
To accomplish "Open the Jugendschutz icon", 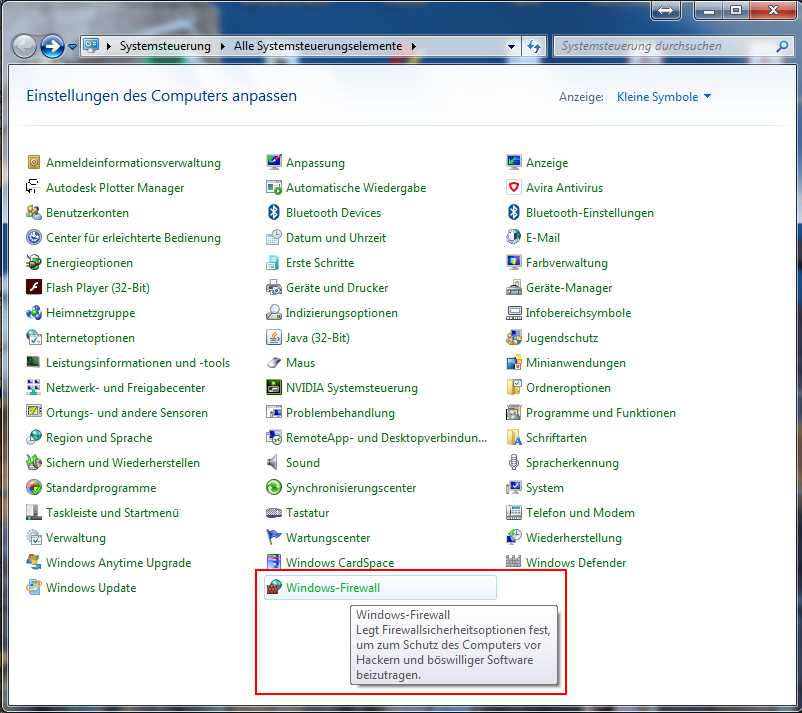I will [514, 337].
